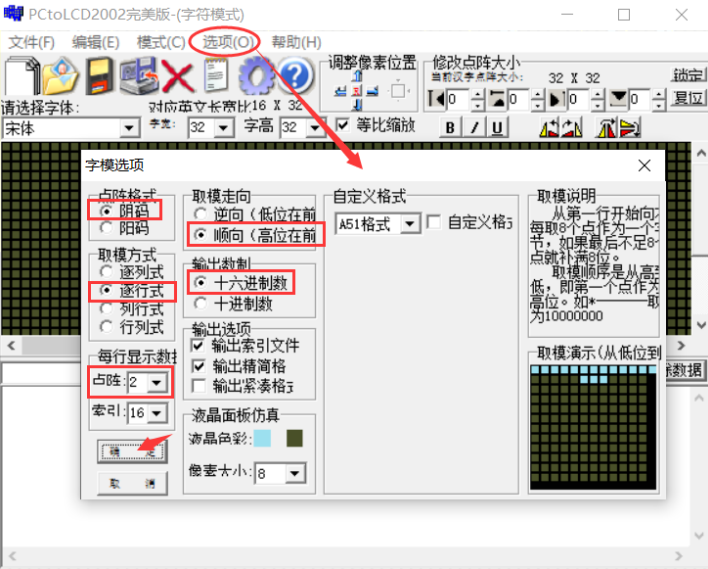Open the 字宽 32 dropdown
This screenshot has width=708, height=569.
(x=224, y=128)
